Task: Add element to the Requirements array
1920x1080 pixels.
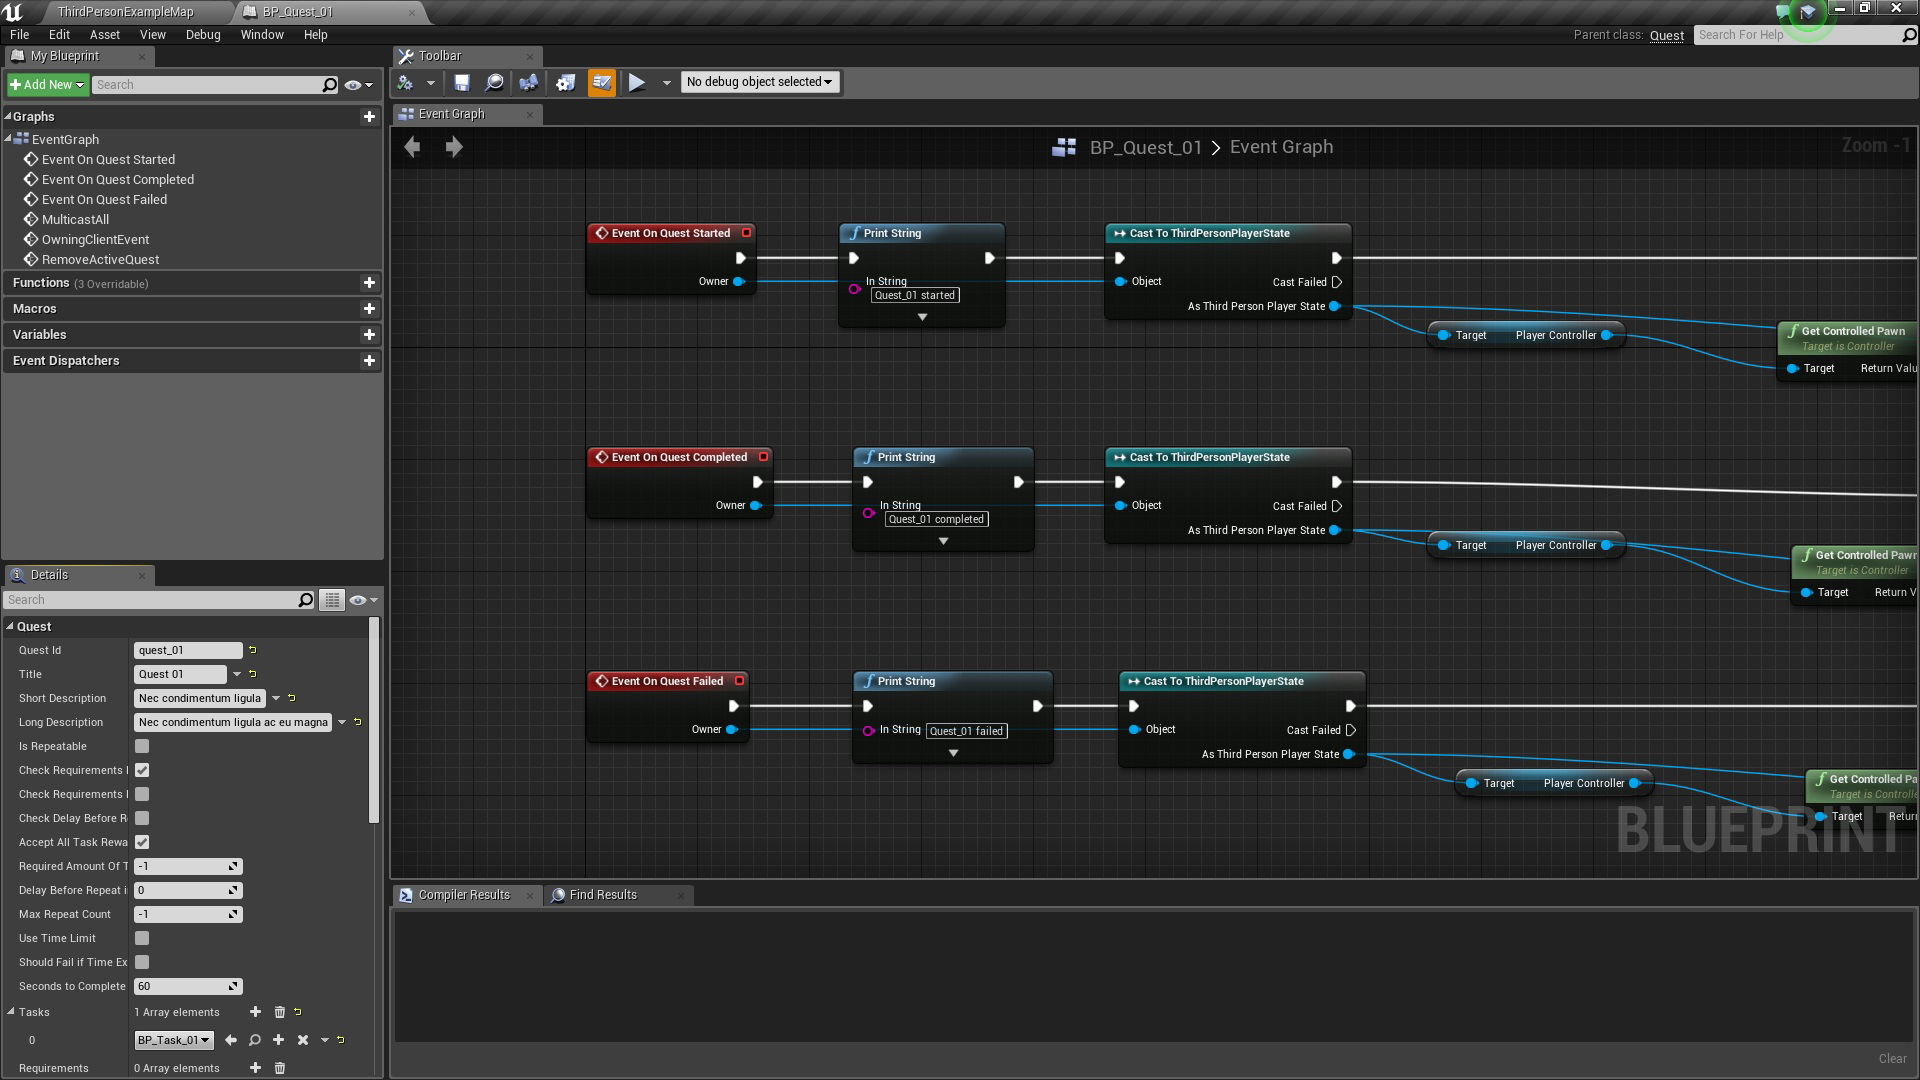Action: pos(255,1068)
